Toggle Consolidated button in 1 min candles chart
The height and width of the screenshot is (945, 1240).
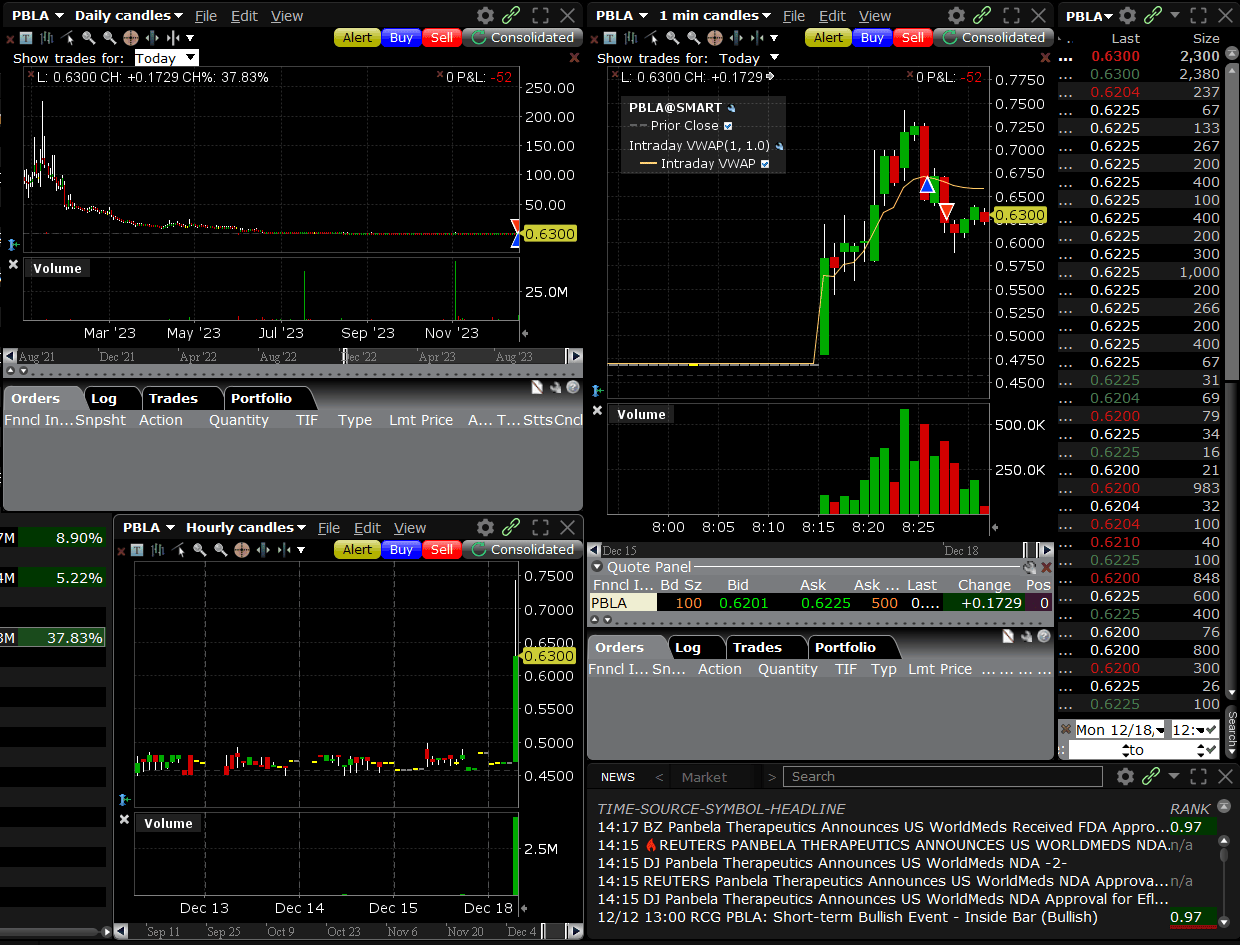pyautogui.click(x=992, y=38)
